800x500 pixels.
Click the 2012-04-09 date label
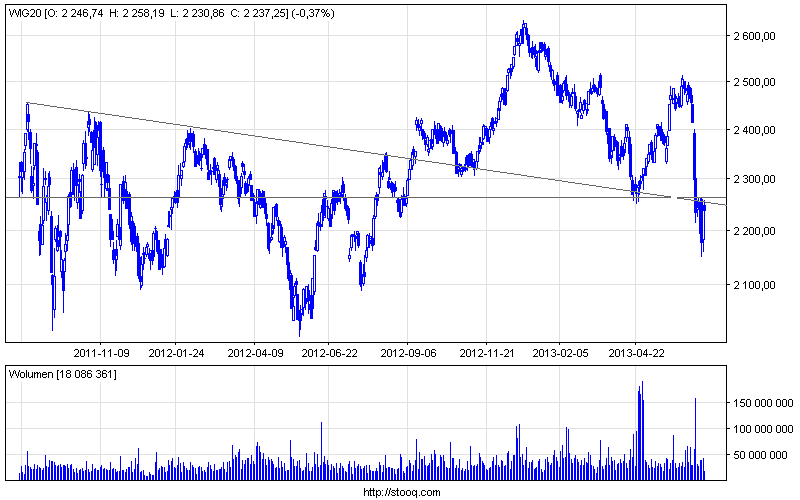[255, 353]
